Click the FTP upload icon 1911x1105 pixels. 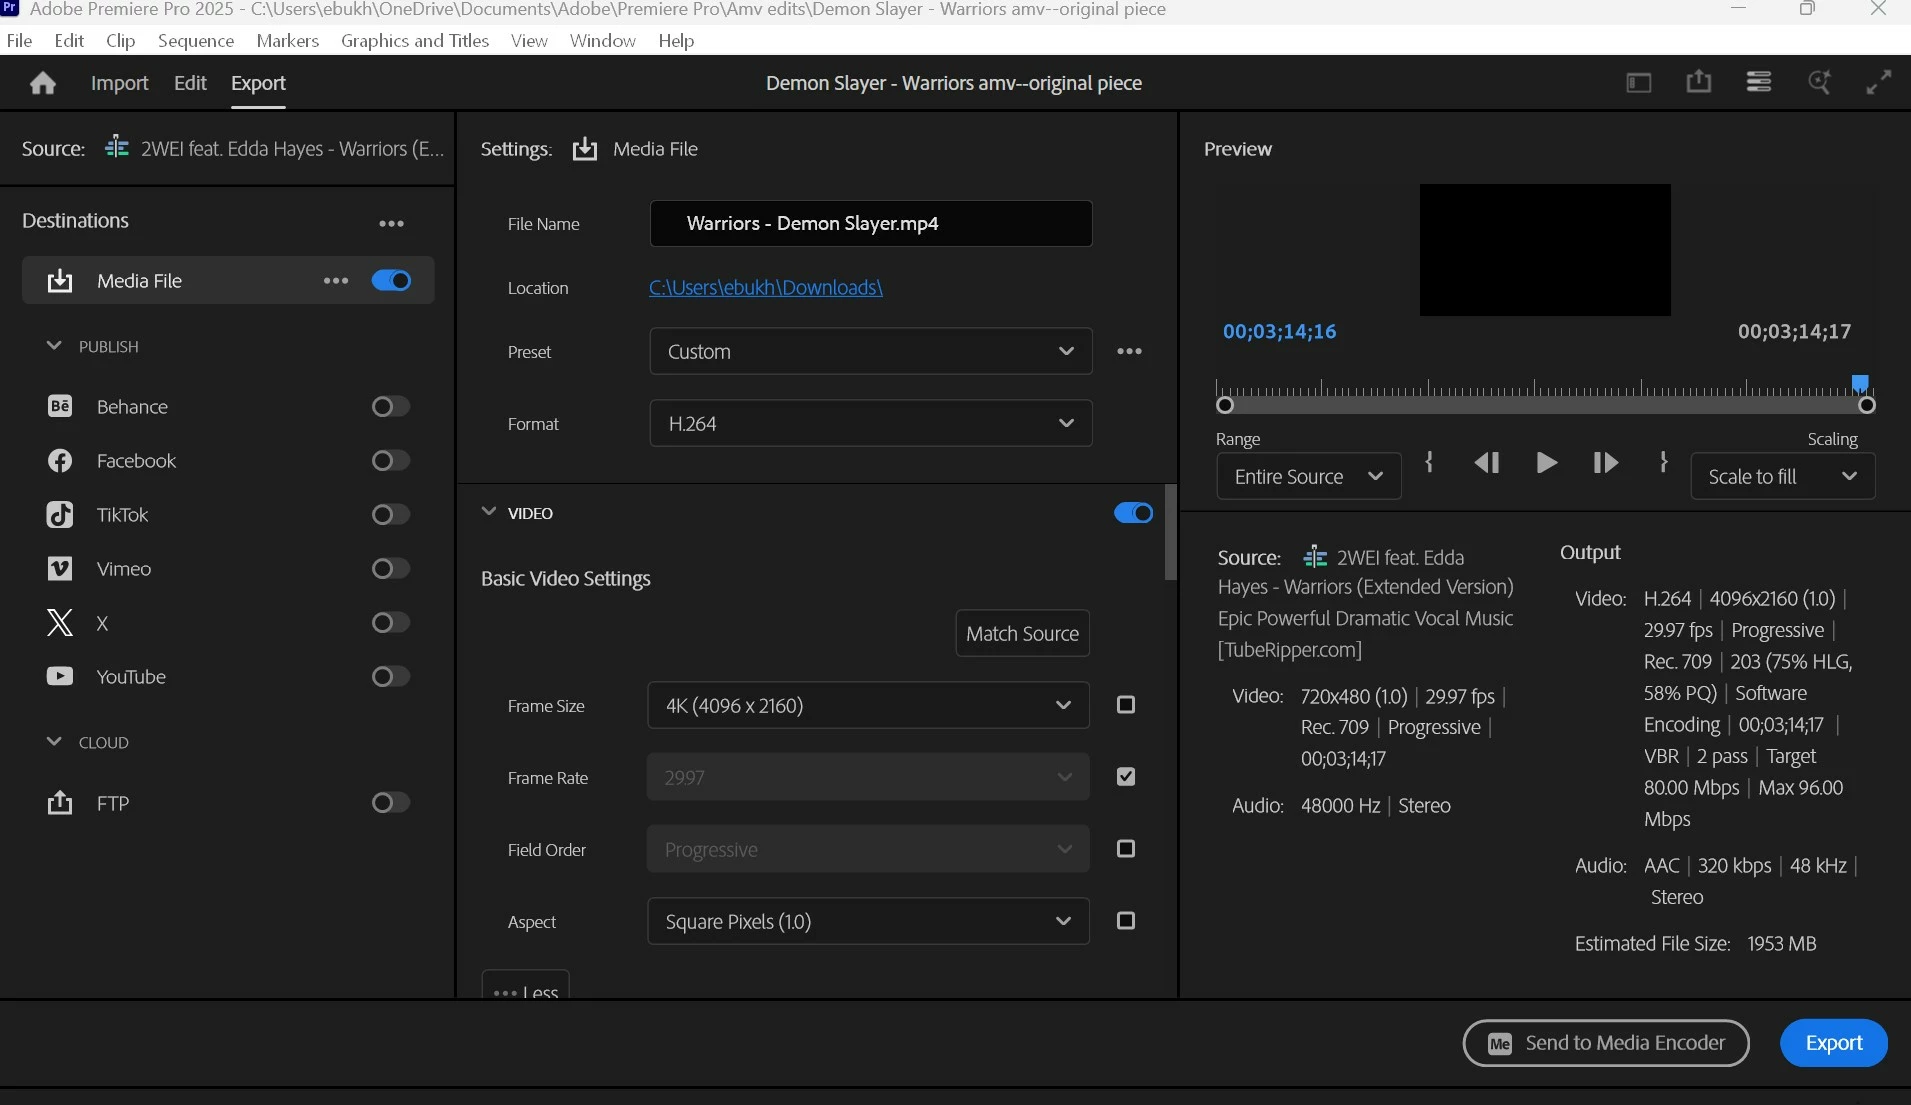[x=60, y=802]
